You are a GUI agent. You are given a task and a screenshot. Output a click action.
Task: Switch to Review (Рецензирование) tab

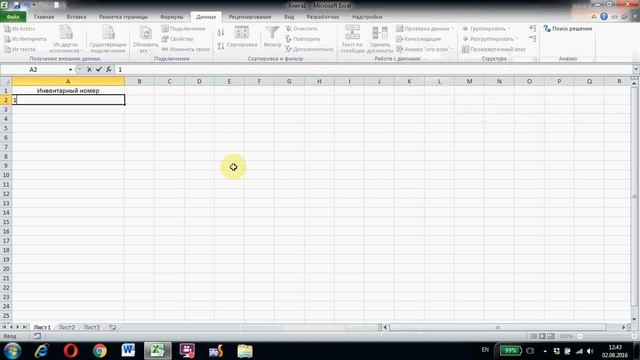[250, 17]
